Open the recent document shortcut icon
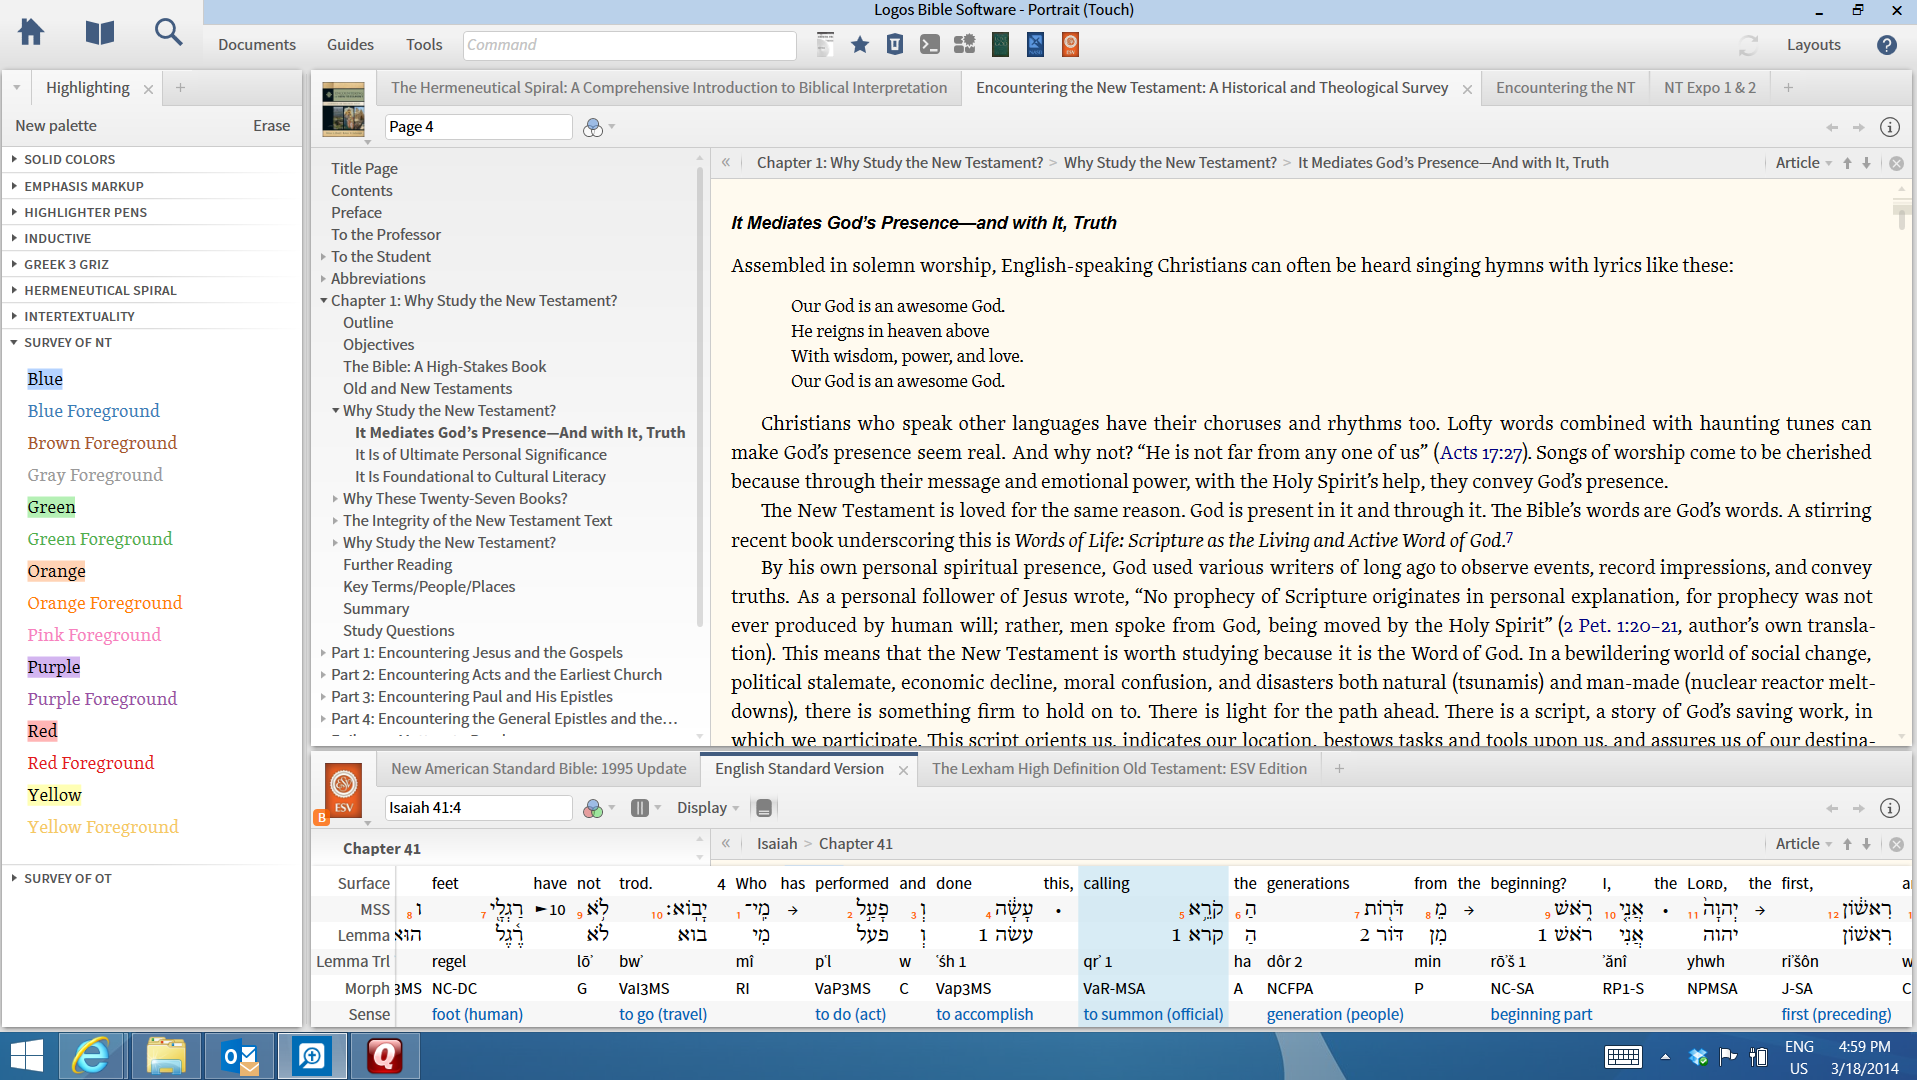This screenshot has width=1917, height=1080. tap(825, 44)
